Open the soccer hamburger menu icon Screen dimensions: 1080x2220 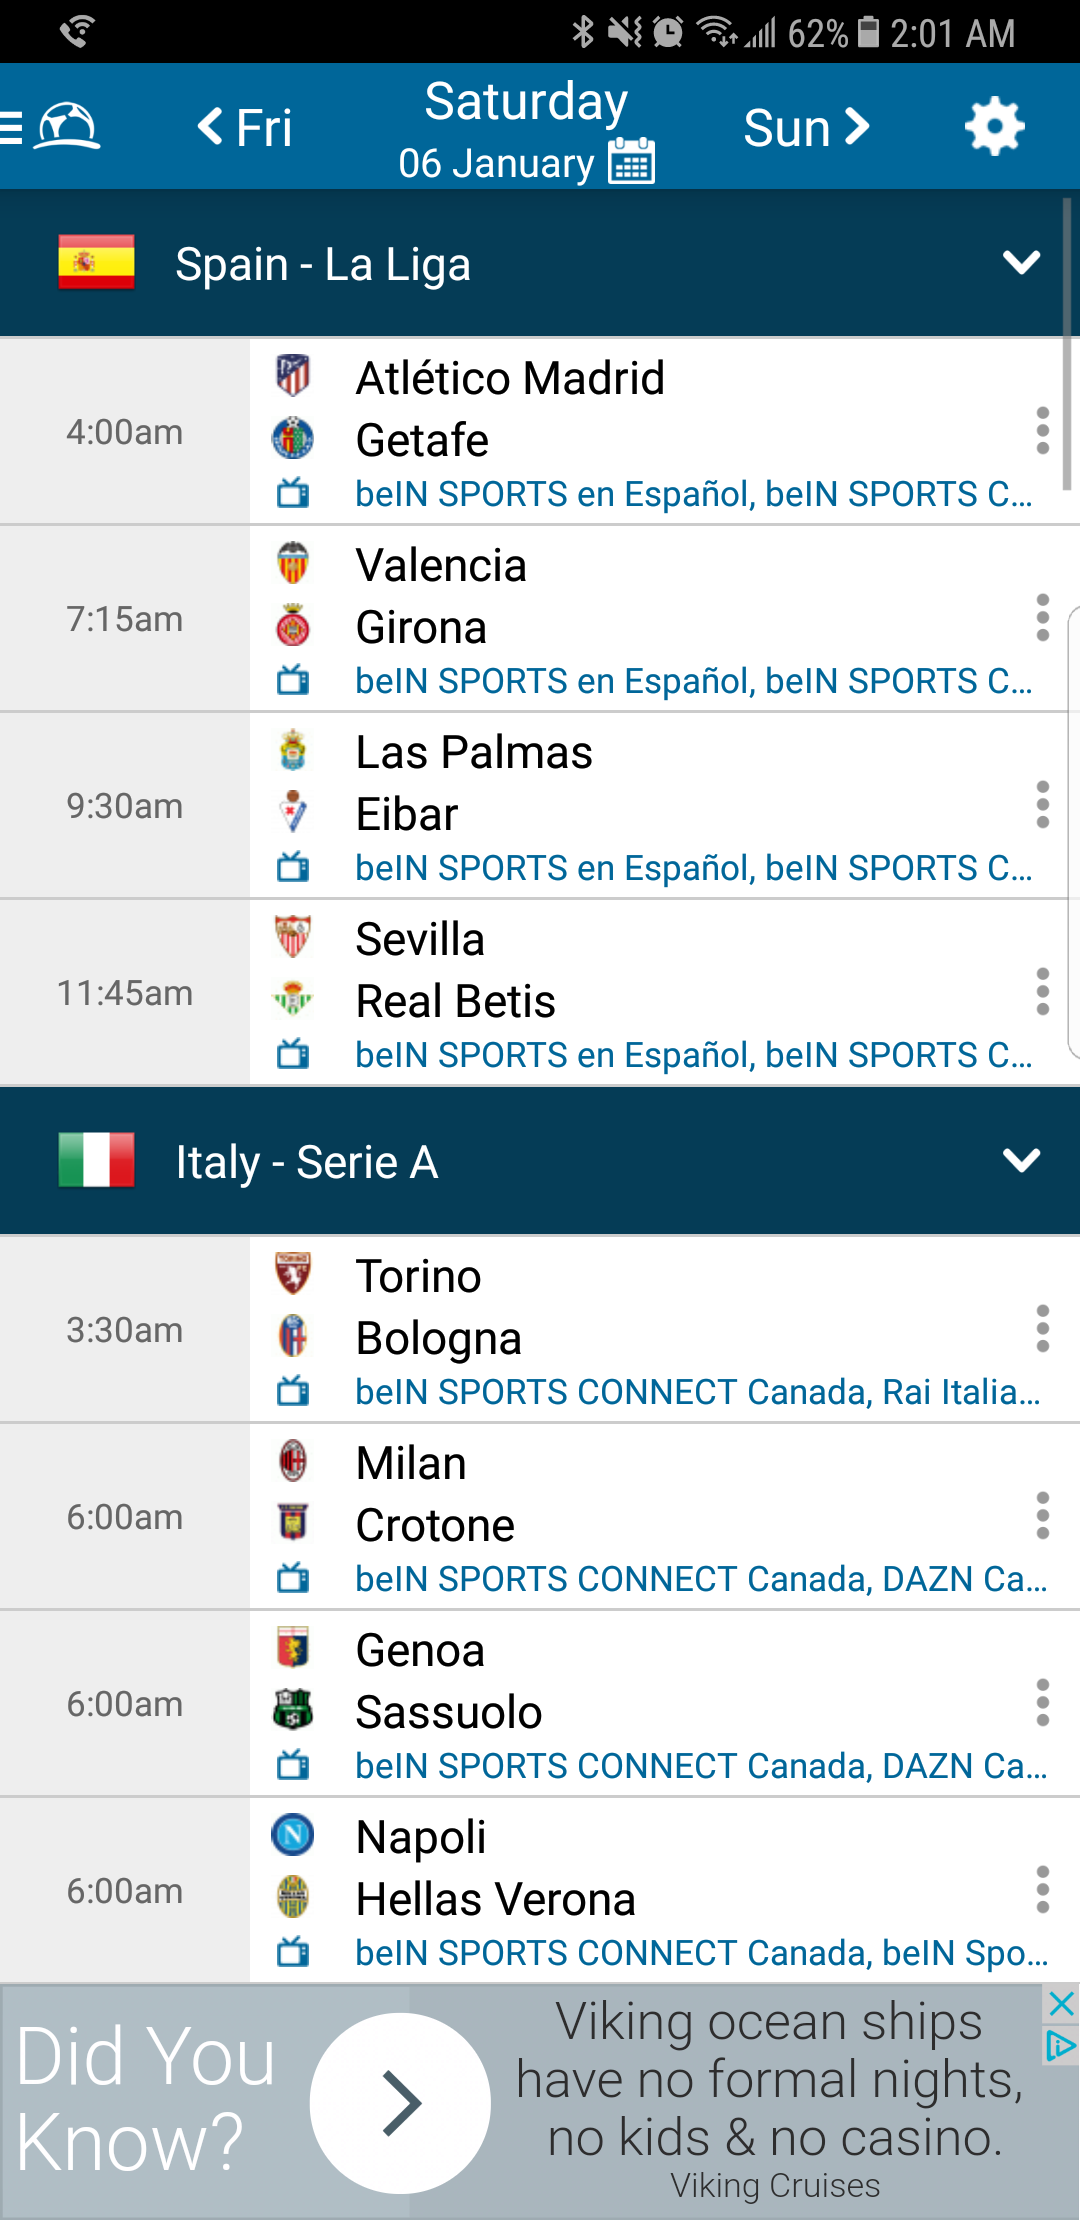pos(50,127)
